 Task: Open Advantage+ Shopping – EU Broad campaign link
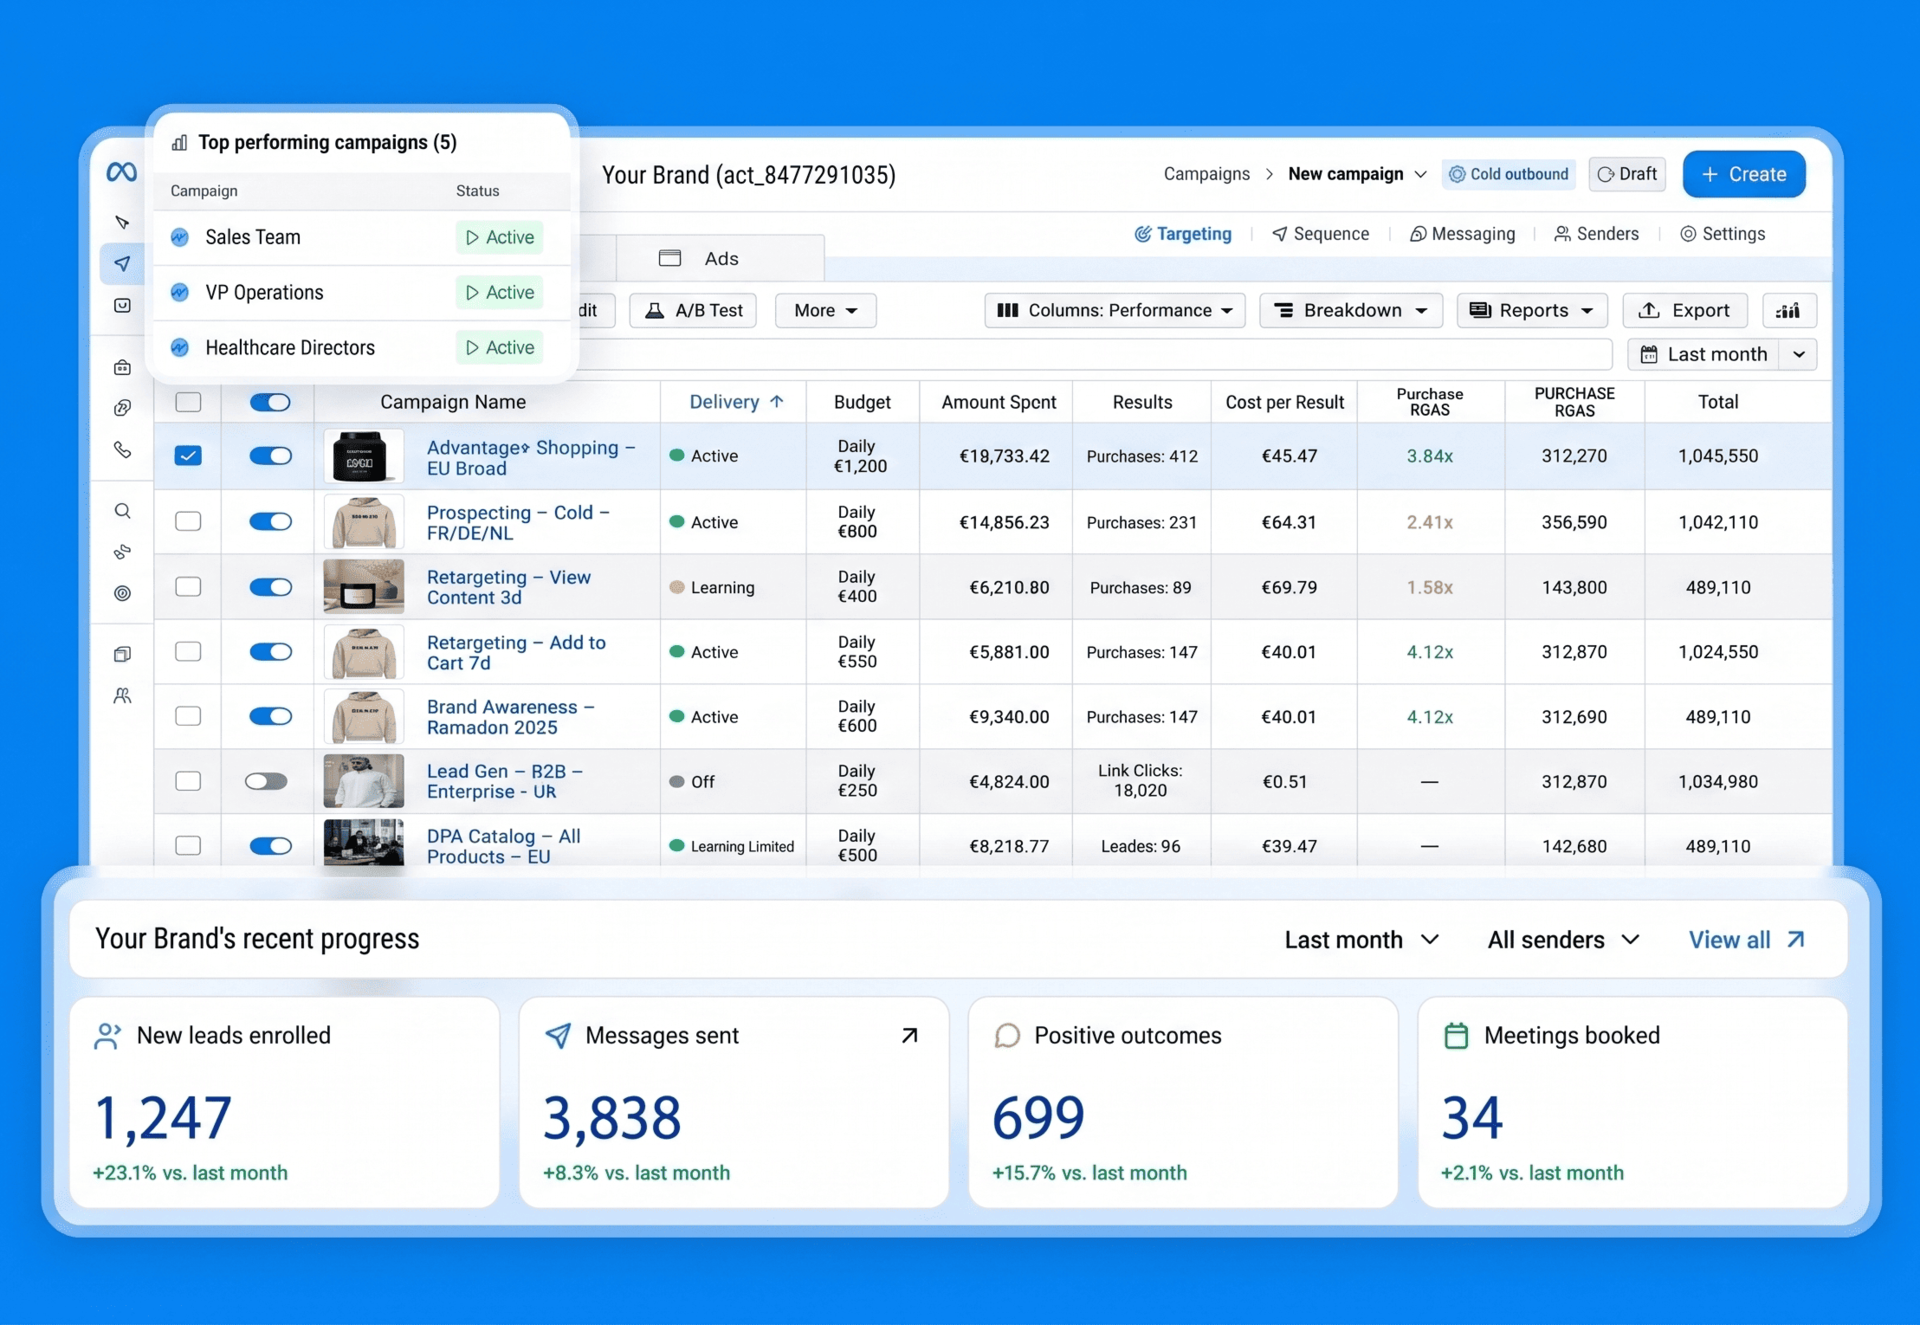[531, 457]
